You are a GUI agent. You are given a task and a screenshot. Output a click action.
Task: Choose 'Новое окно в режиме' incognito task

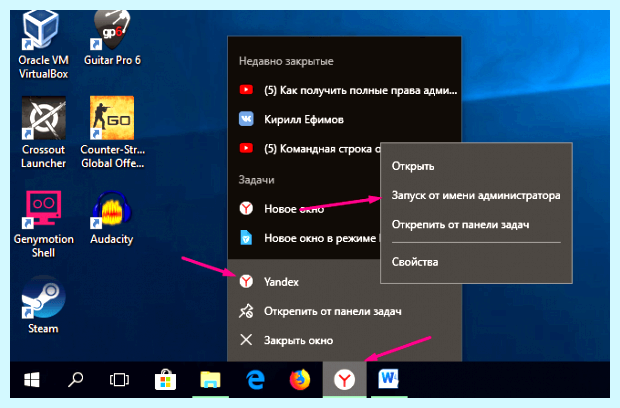click(304, 238)
